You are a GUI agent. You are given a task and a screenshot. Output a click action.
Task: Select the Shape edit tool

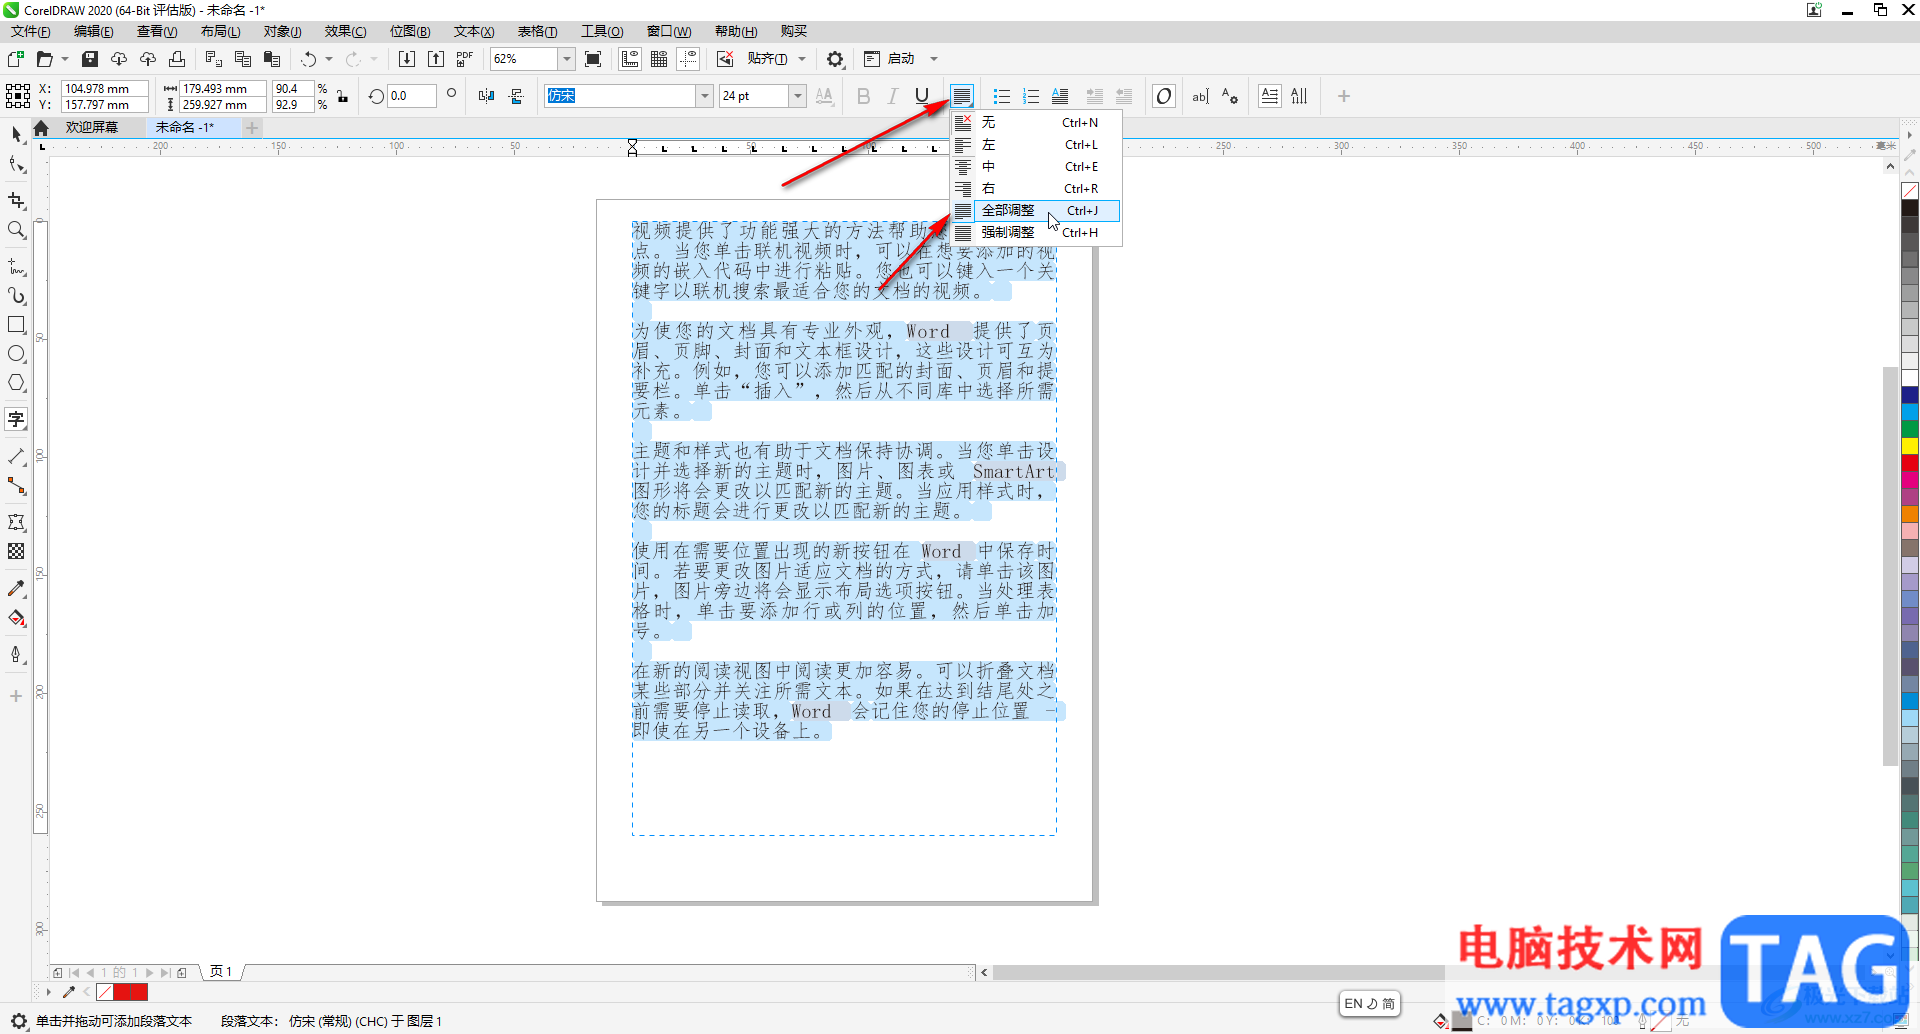16,165
